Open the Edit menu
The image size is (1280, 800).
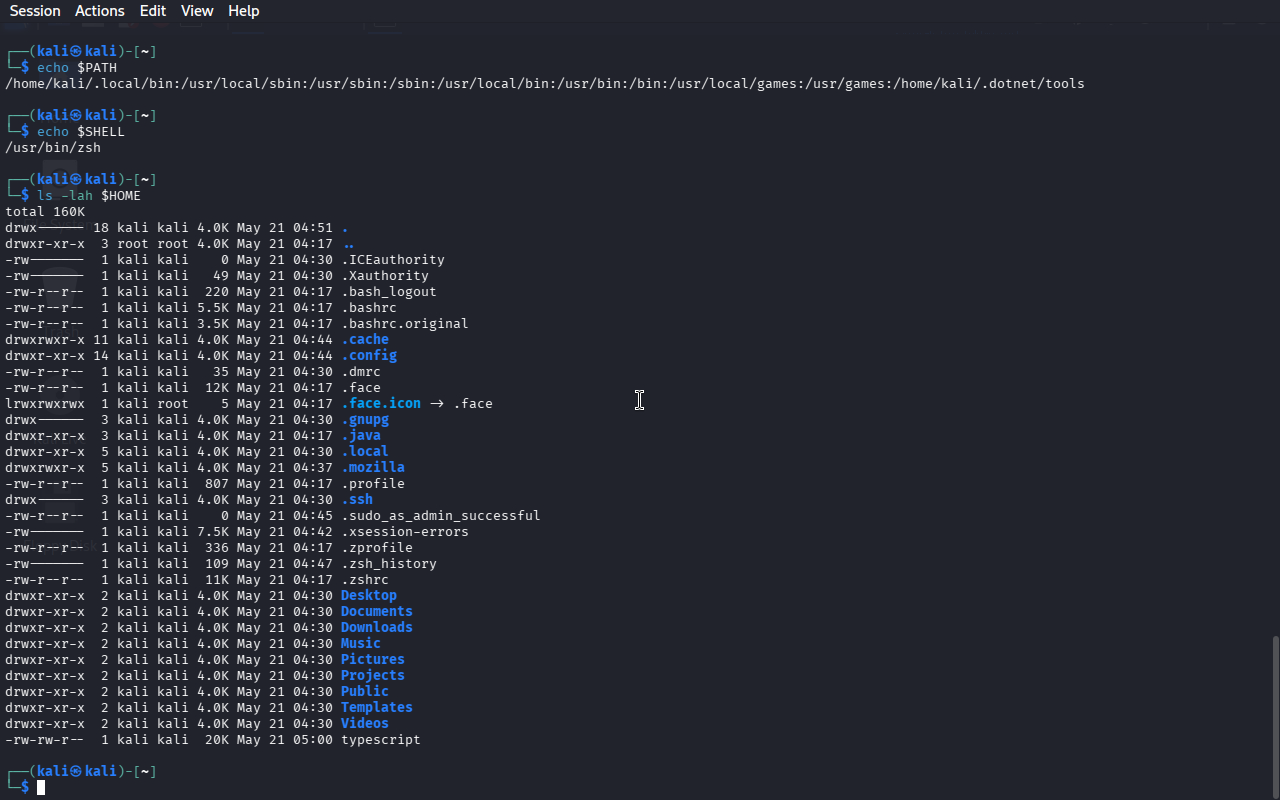coord(153,11)
